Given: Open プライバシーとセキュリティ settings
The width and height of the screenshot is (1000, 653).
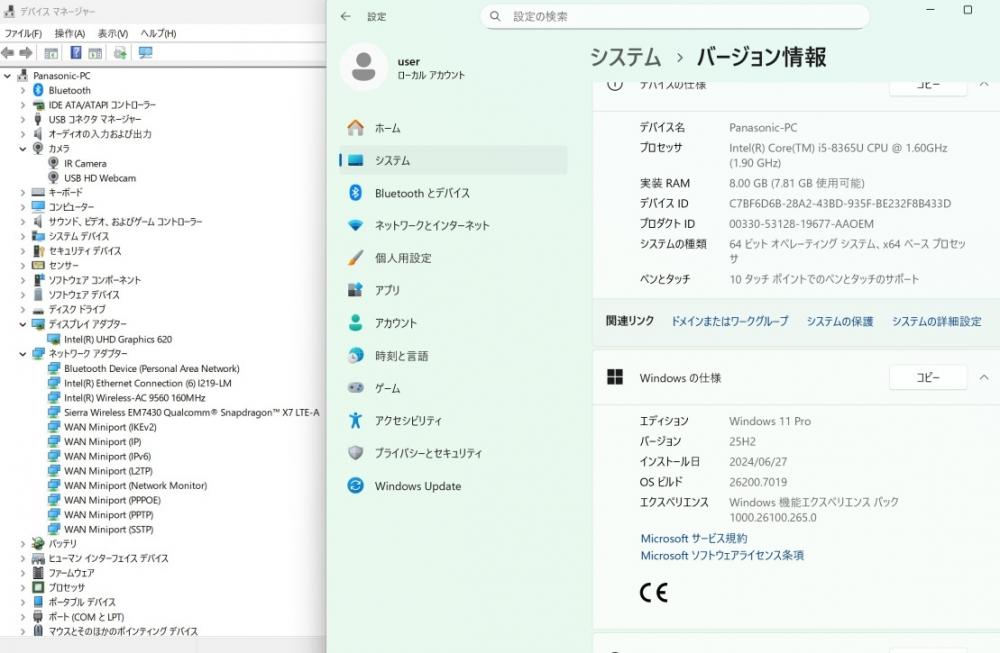Looking at the screenshot, I should [x=453, y=453].
